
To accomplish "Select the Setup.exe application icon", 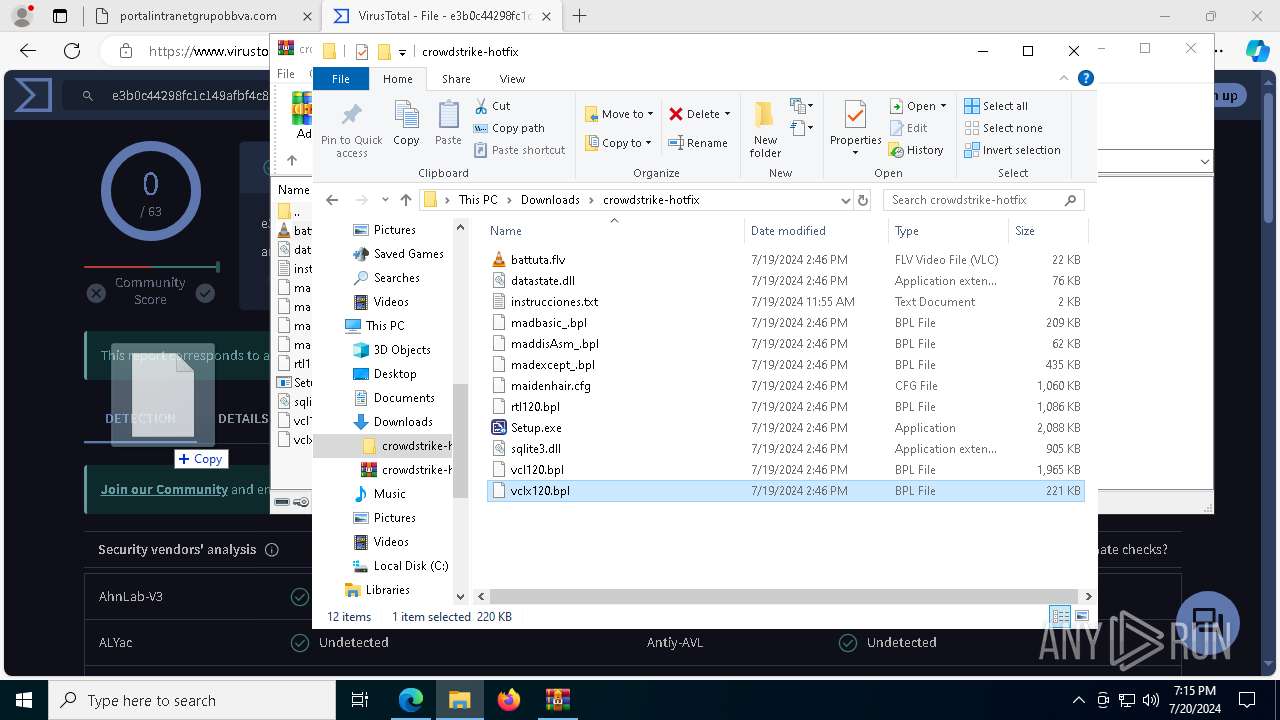I will 500,427.
